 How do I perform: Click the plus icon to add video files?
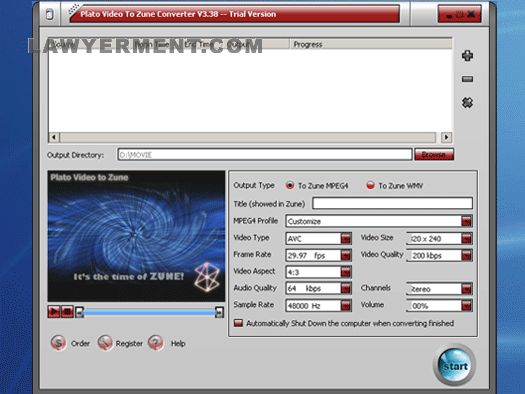click(467, 56)
